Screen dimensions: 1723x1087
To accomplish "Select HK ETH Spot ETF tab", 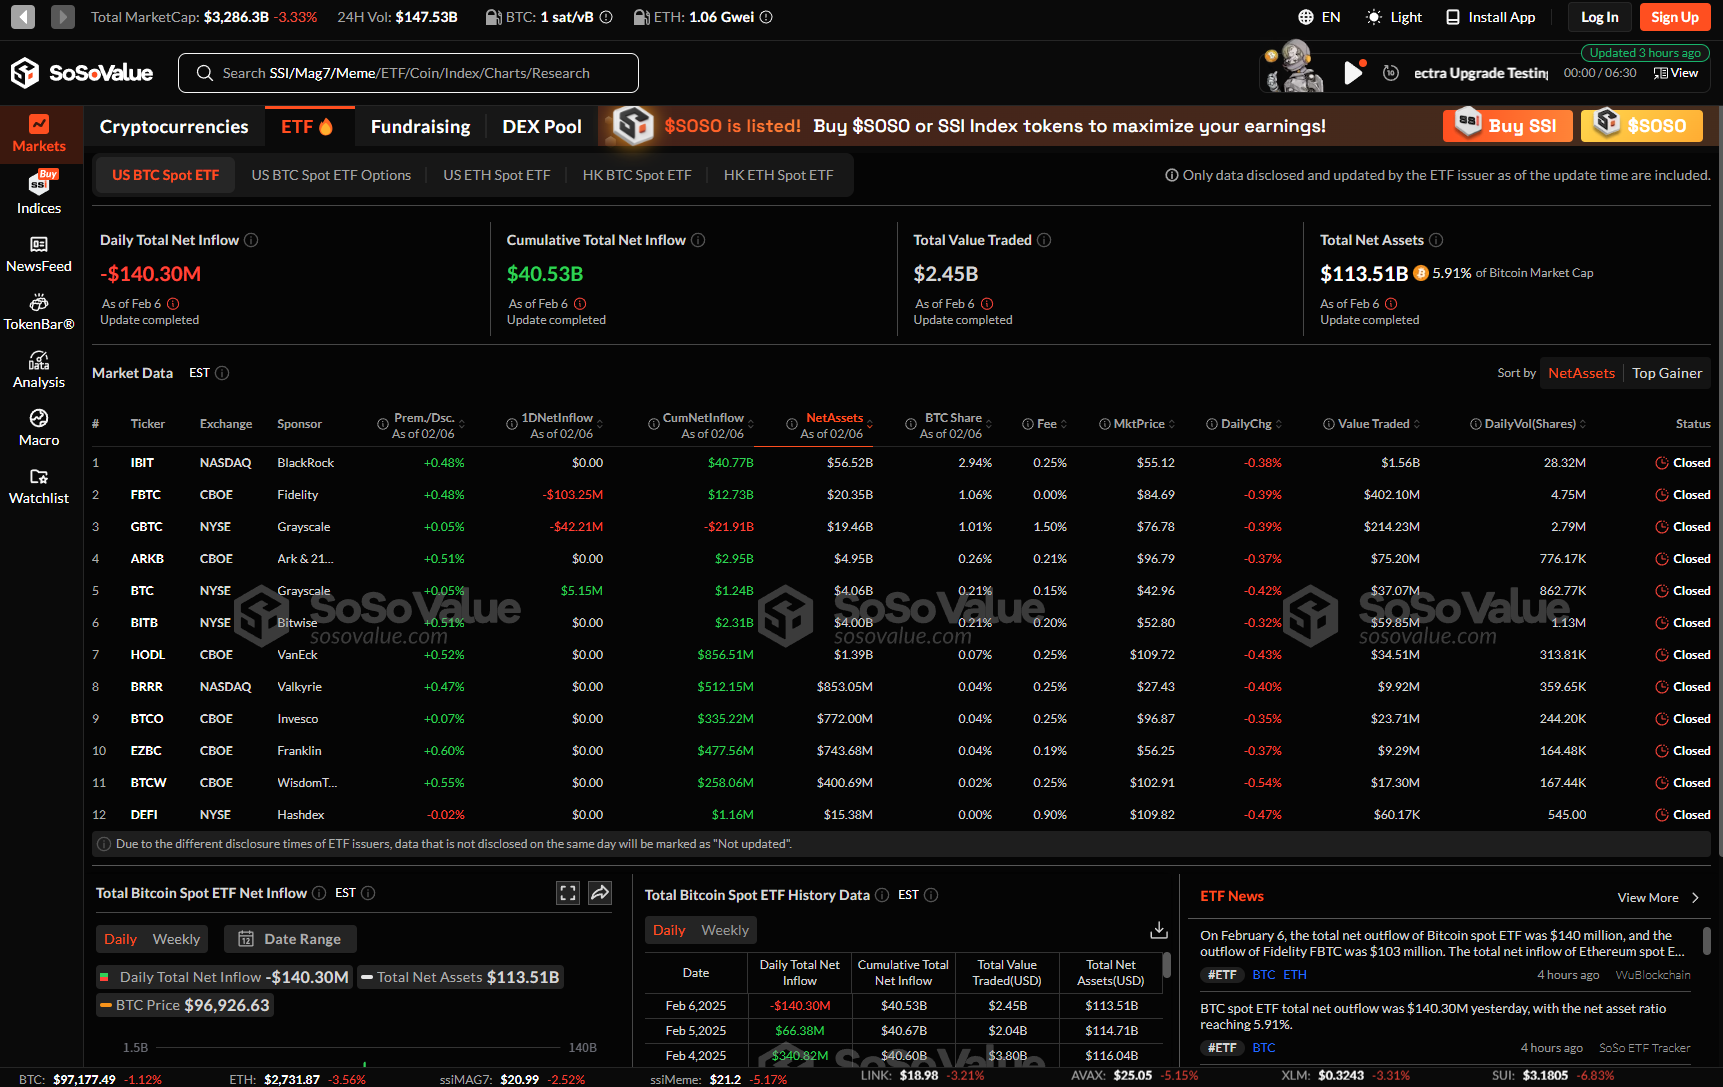I will click(778, 175).
